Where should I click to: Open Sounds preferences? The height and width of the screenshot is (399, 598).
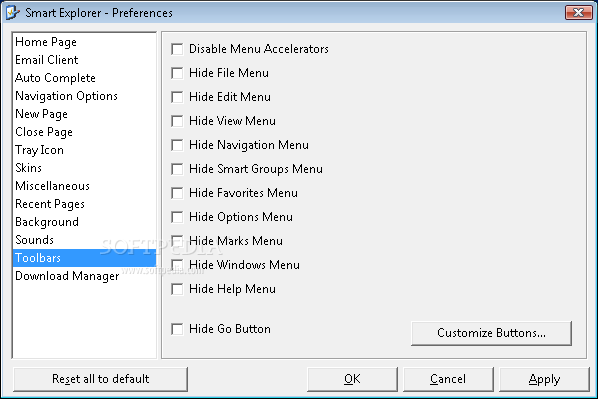pos(84,240)
